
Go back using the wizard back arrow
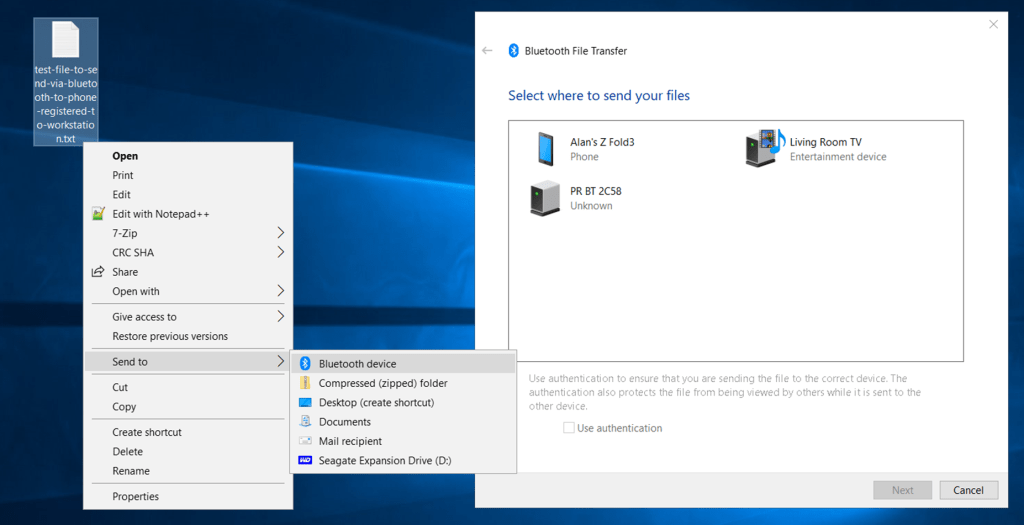point(487,51)
